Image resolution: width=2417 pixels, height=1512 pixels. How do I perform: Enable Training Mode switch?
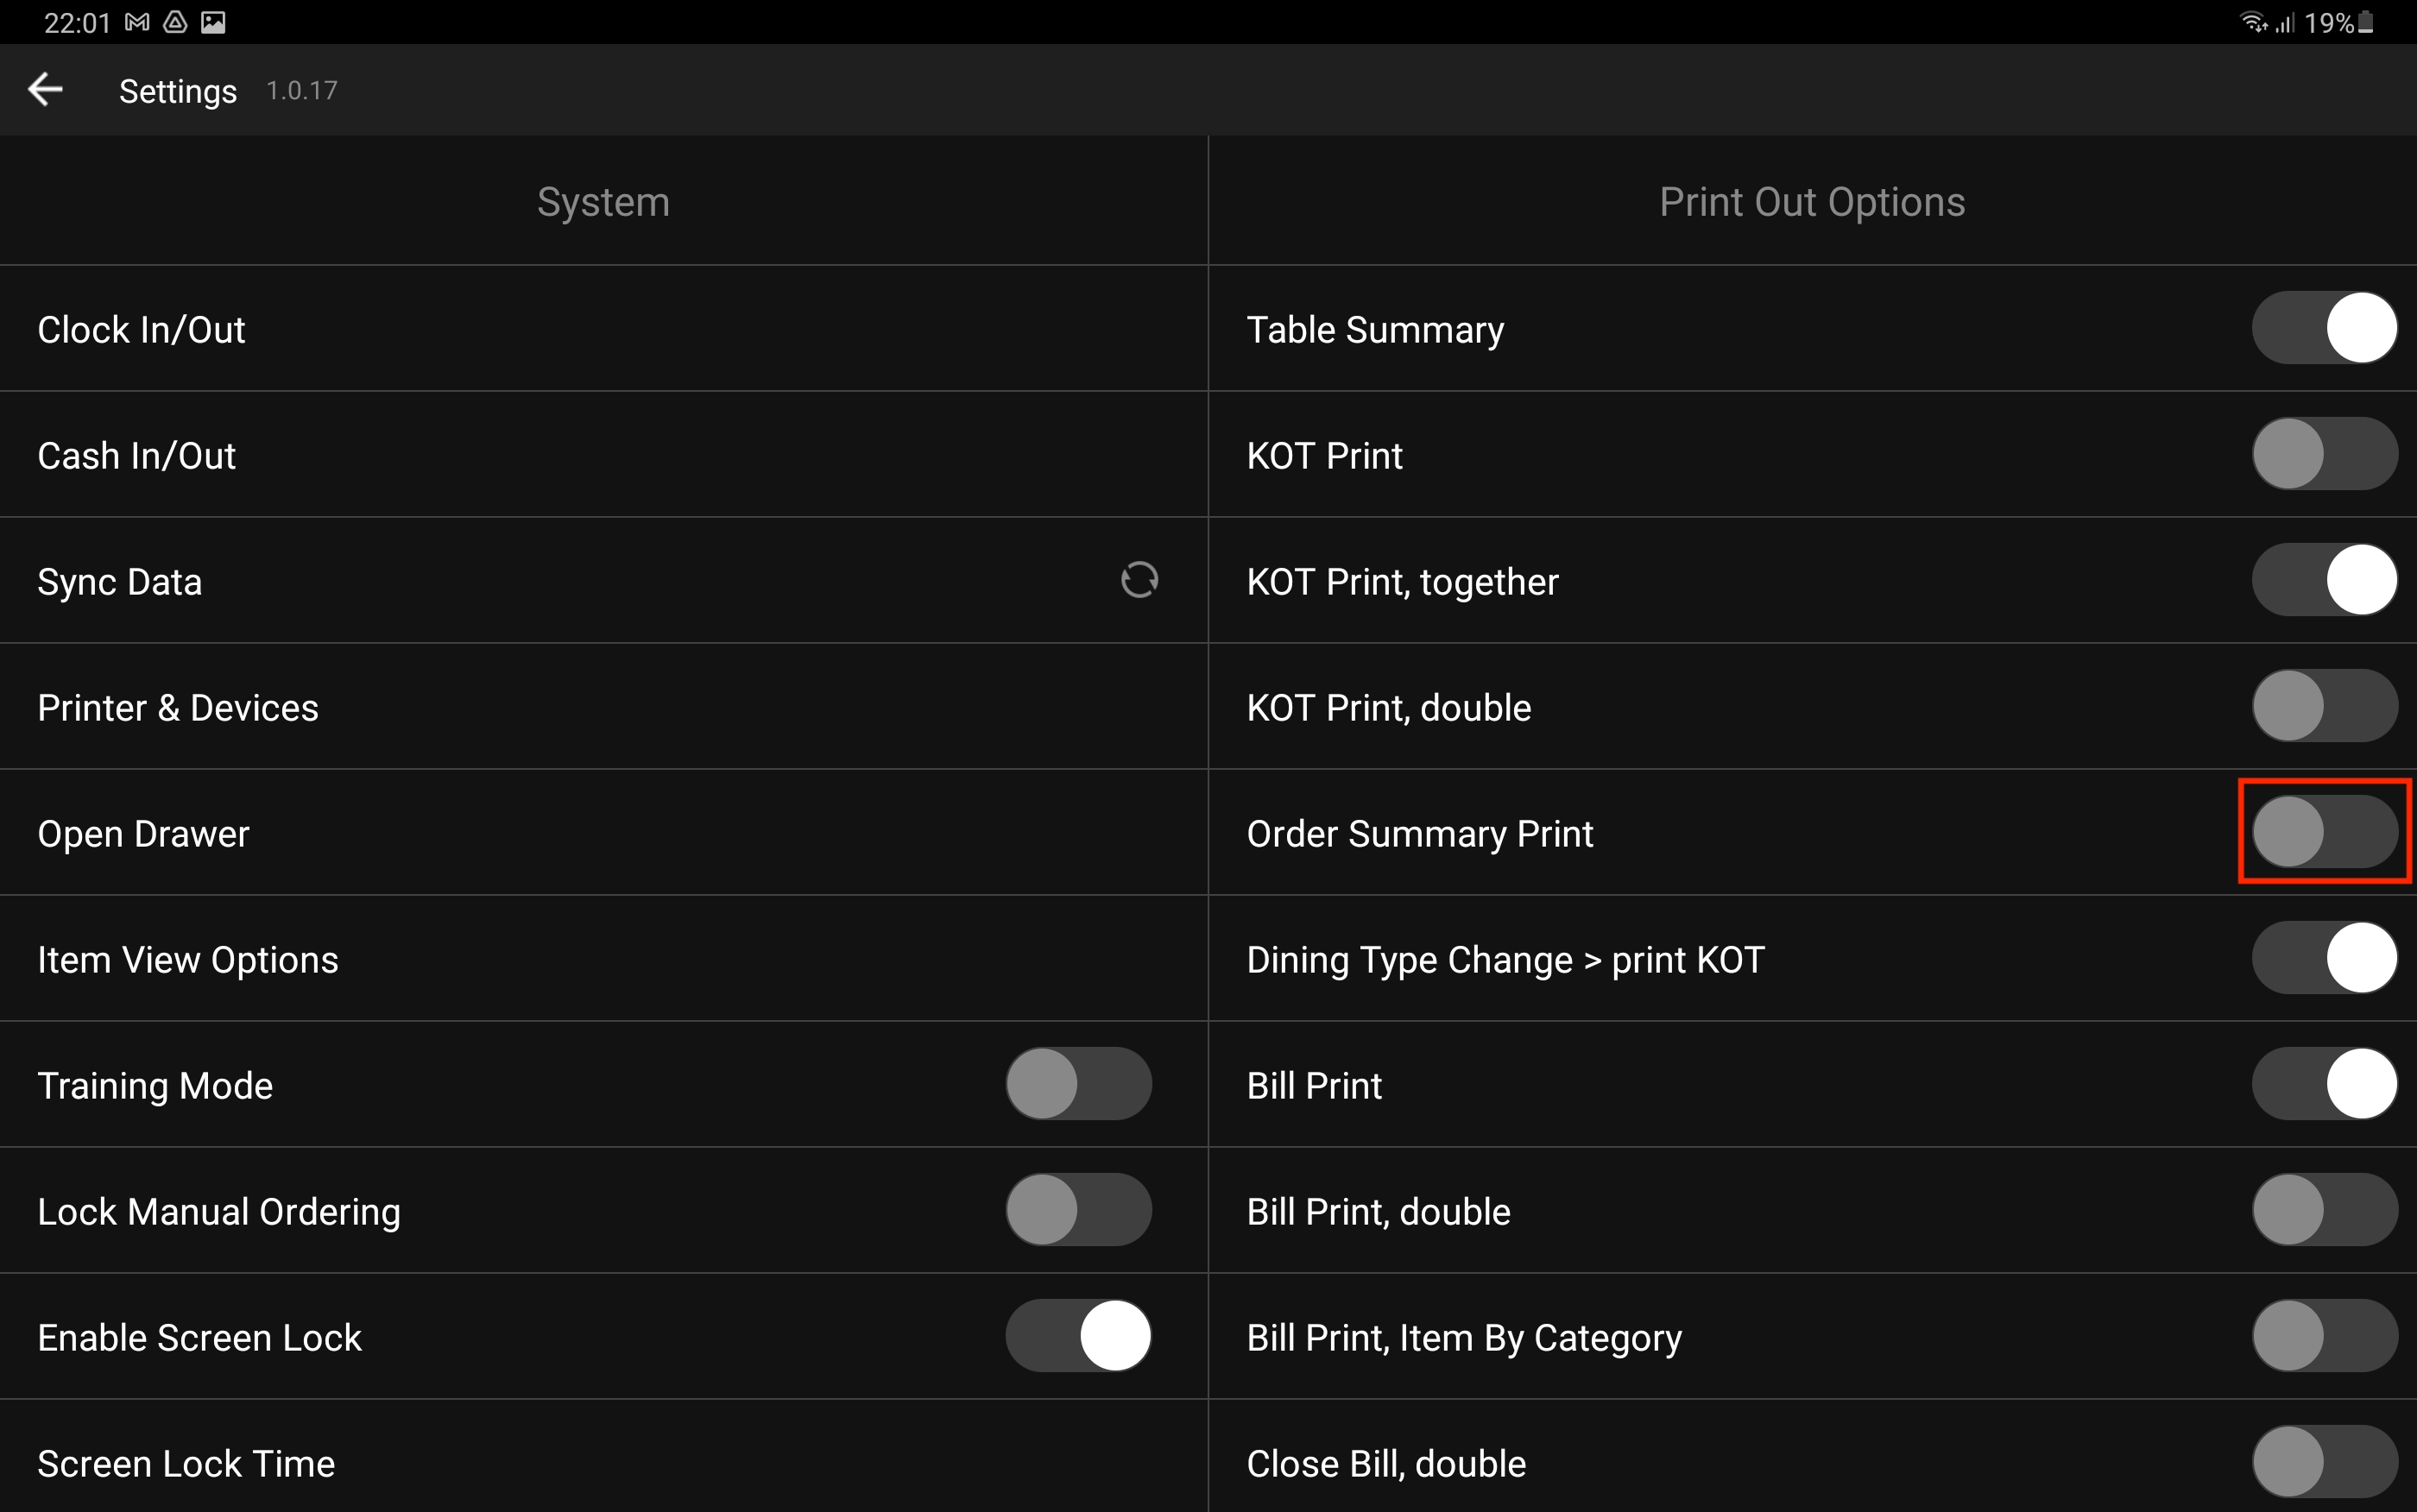(x=1078, y=1084)
